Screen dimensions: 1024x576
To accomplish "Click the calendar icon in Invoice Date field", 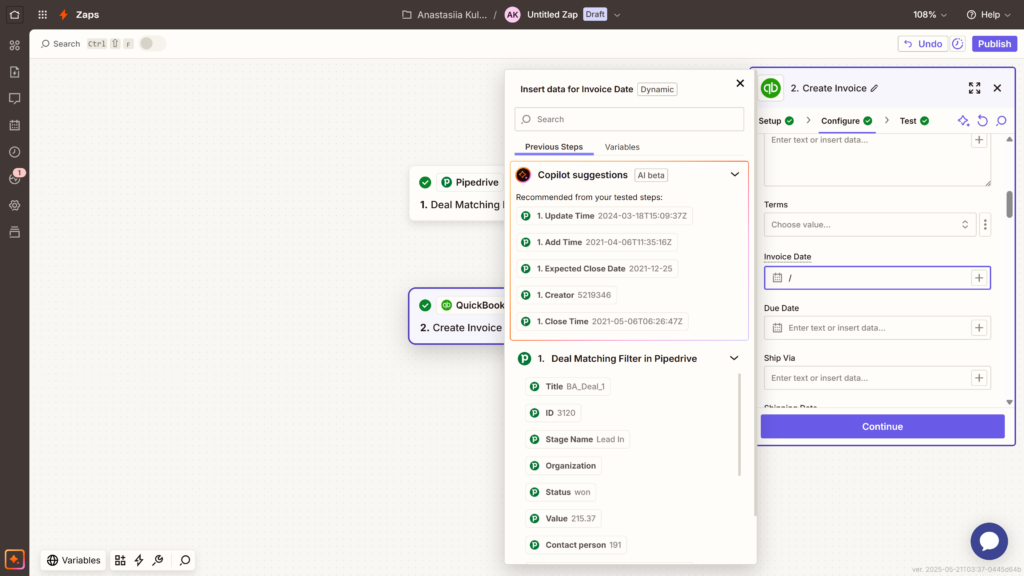I will (777, 278).
